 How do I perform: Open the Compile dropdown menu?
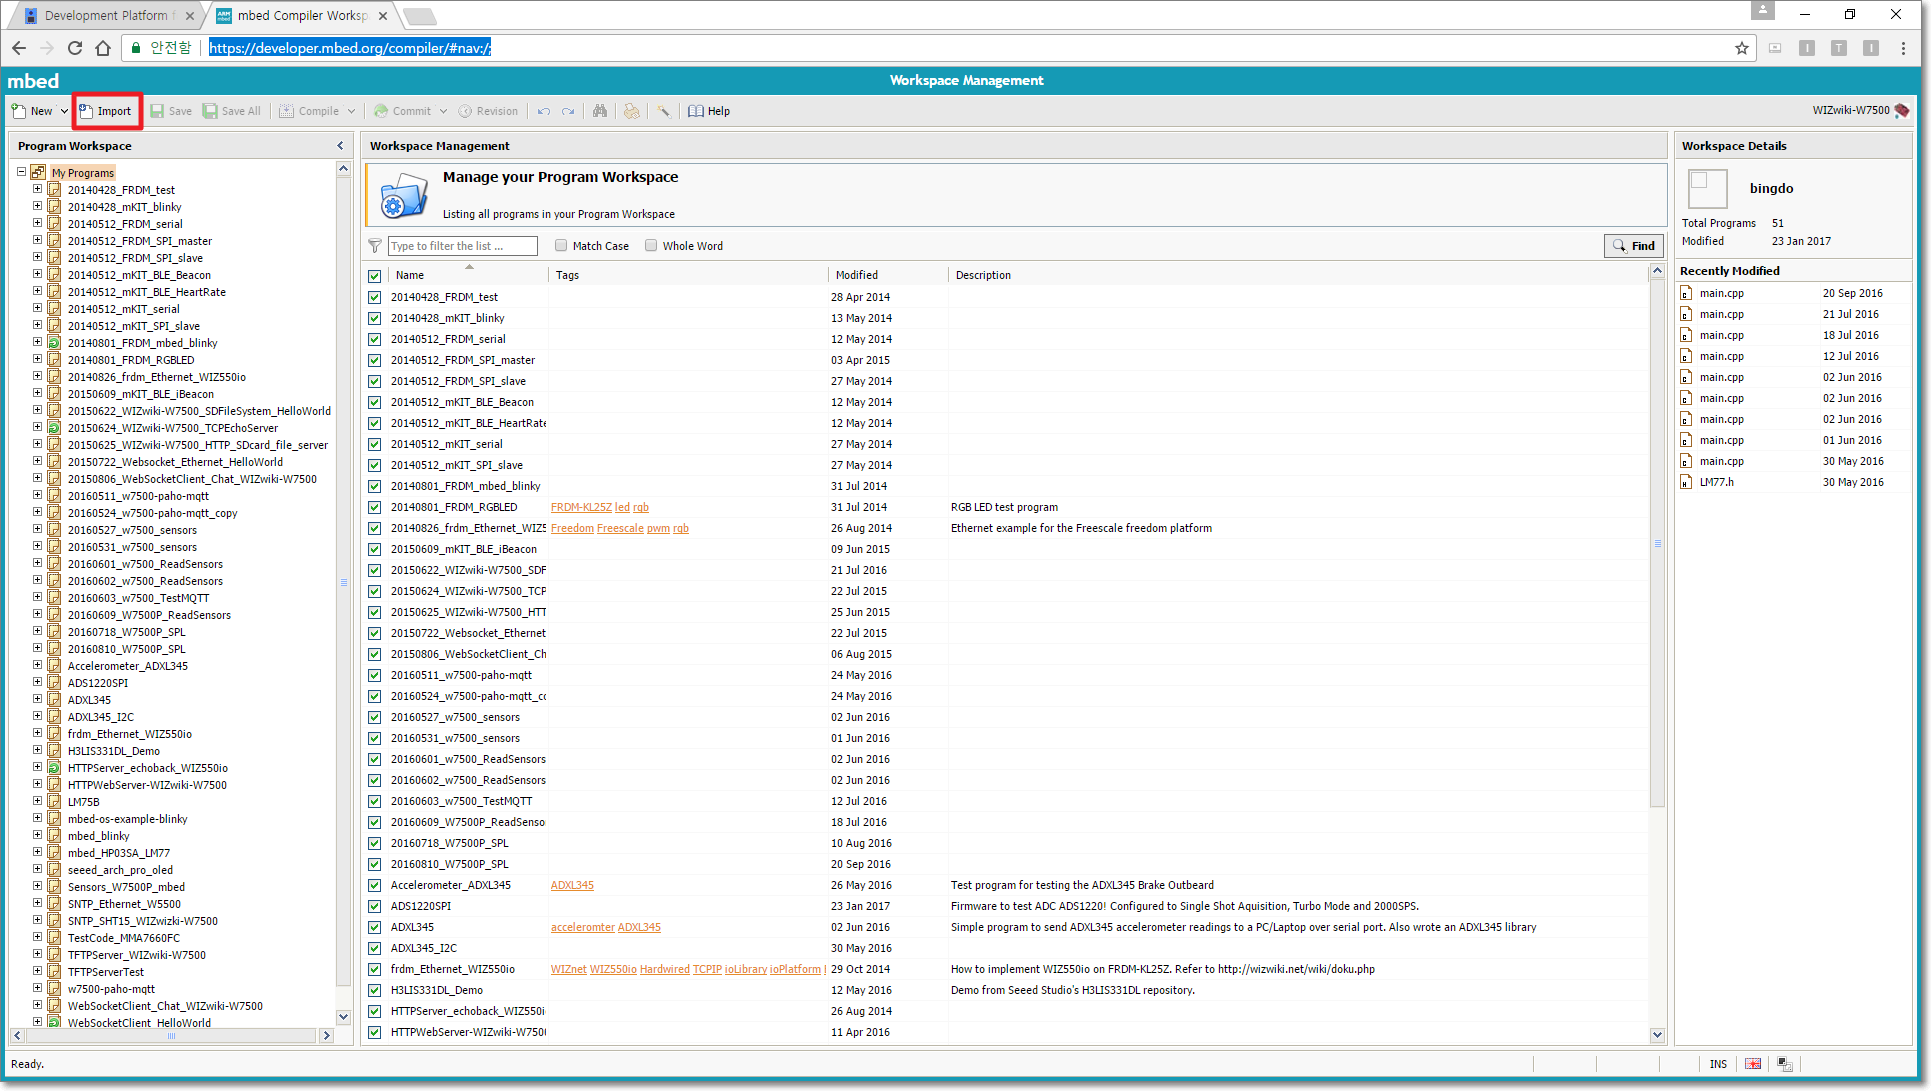(349, 110)
